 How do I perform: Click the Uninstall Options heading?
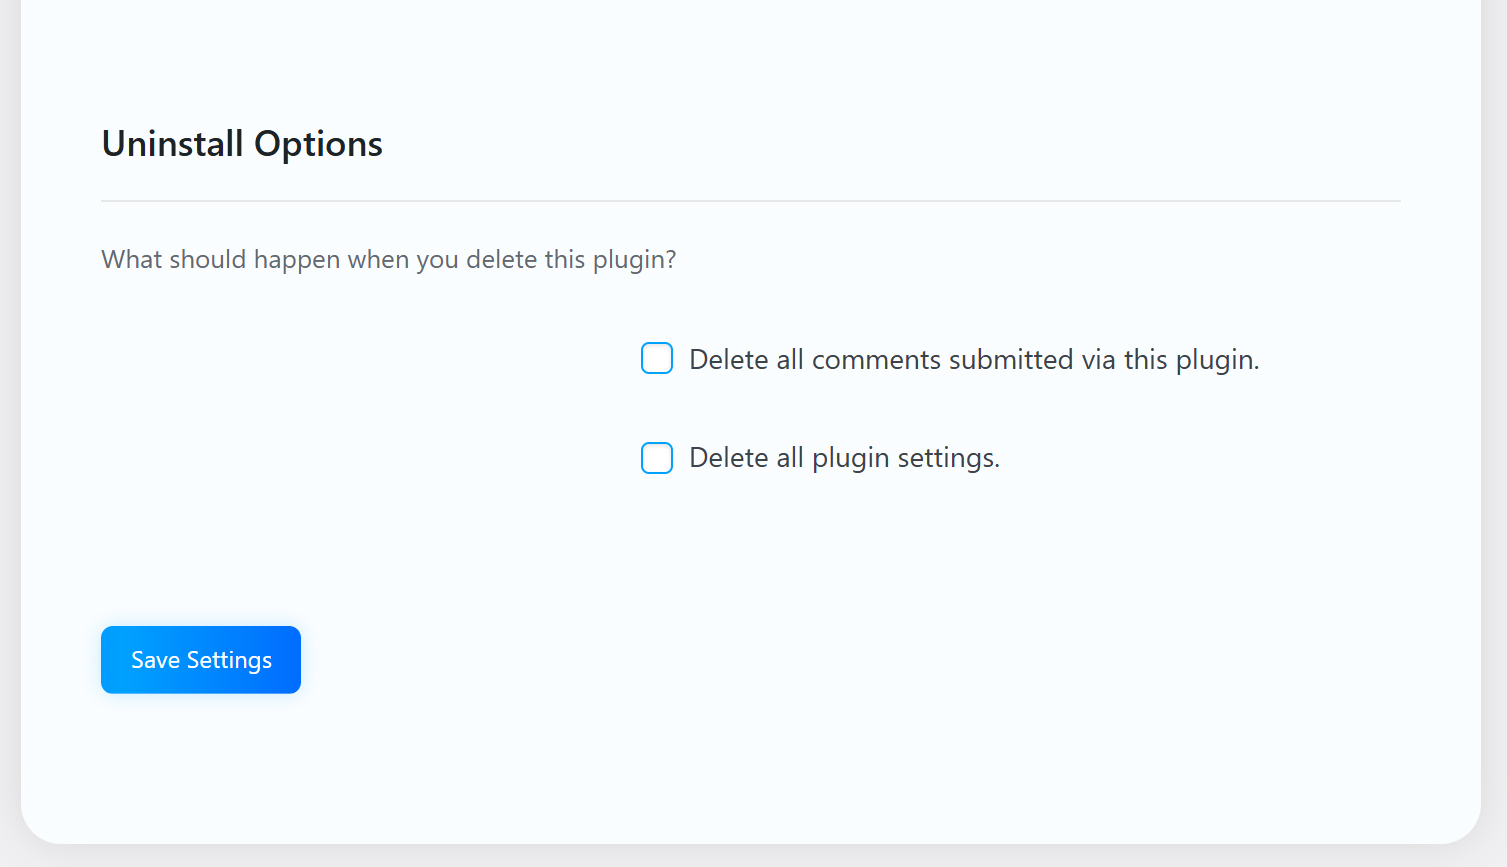click(242, 144)
